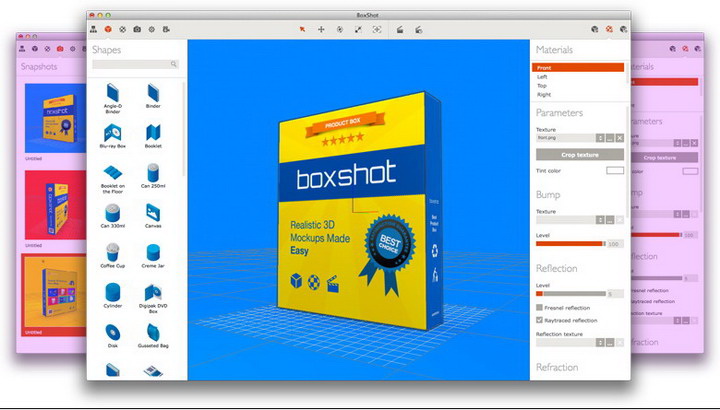Screen dimensions: 720x410
Task: Open the scene tree panel icon
Action: (94, 29)
